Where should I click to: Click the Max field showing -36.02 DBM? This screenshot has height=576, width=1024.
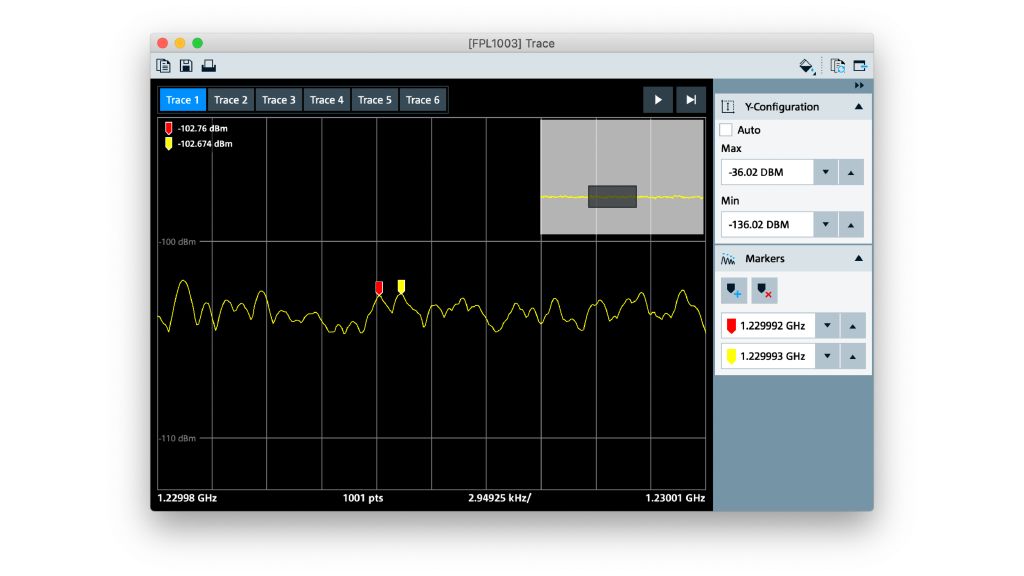[x=767, y=172]
